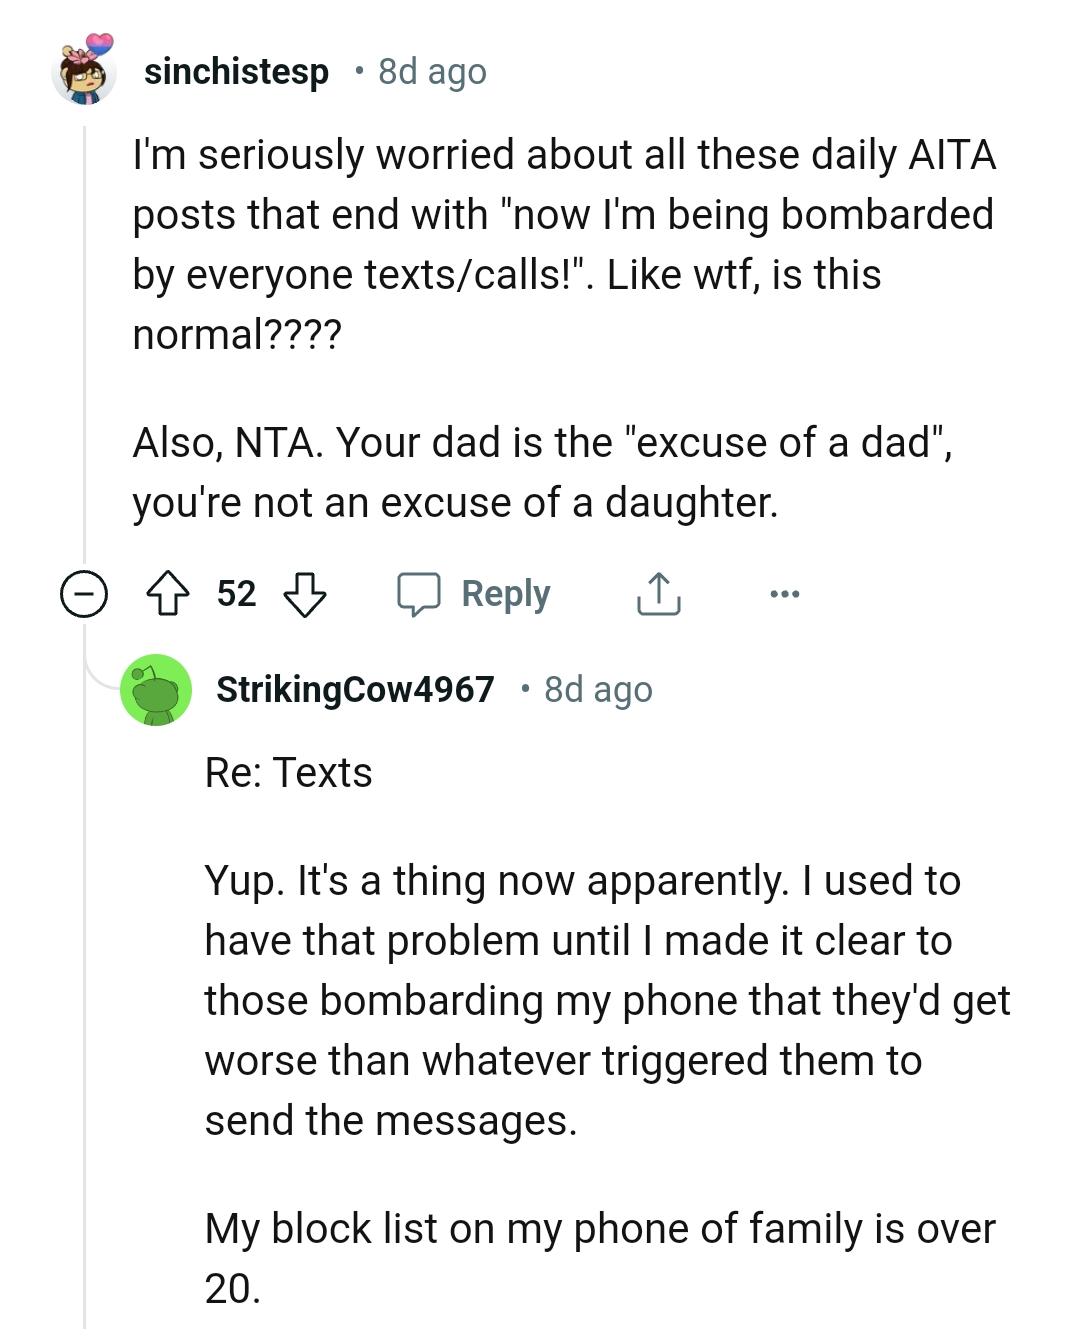
Task: Click the Reply speech bubble icon
Action: [420, 593]
